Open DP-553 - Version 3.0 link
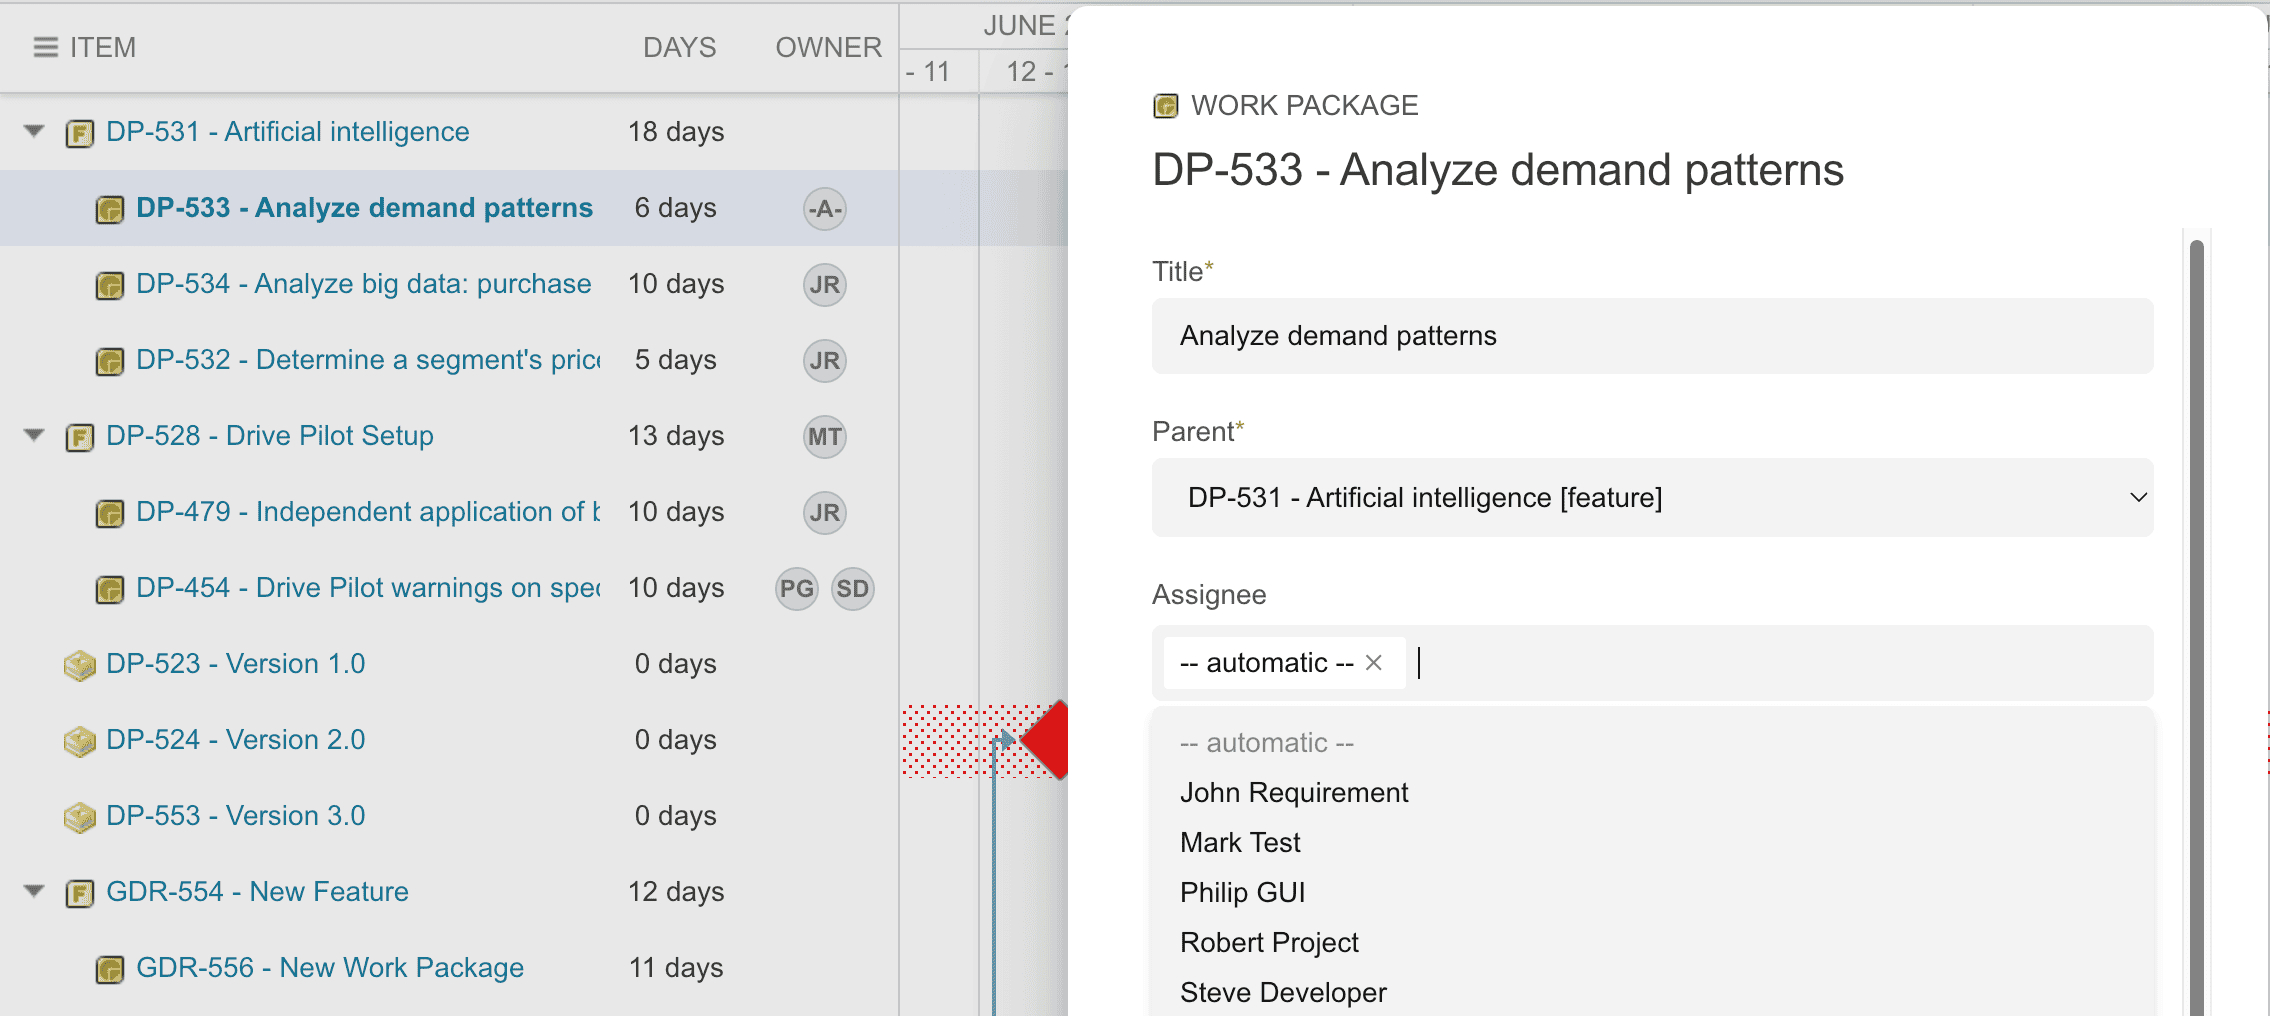2270x1016 pixels. (x=236, y=816)
